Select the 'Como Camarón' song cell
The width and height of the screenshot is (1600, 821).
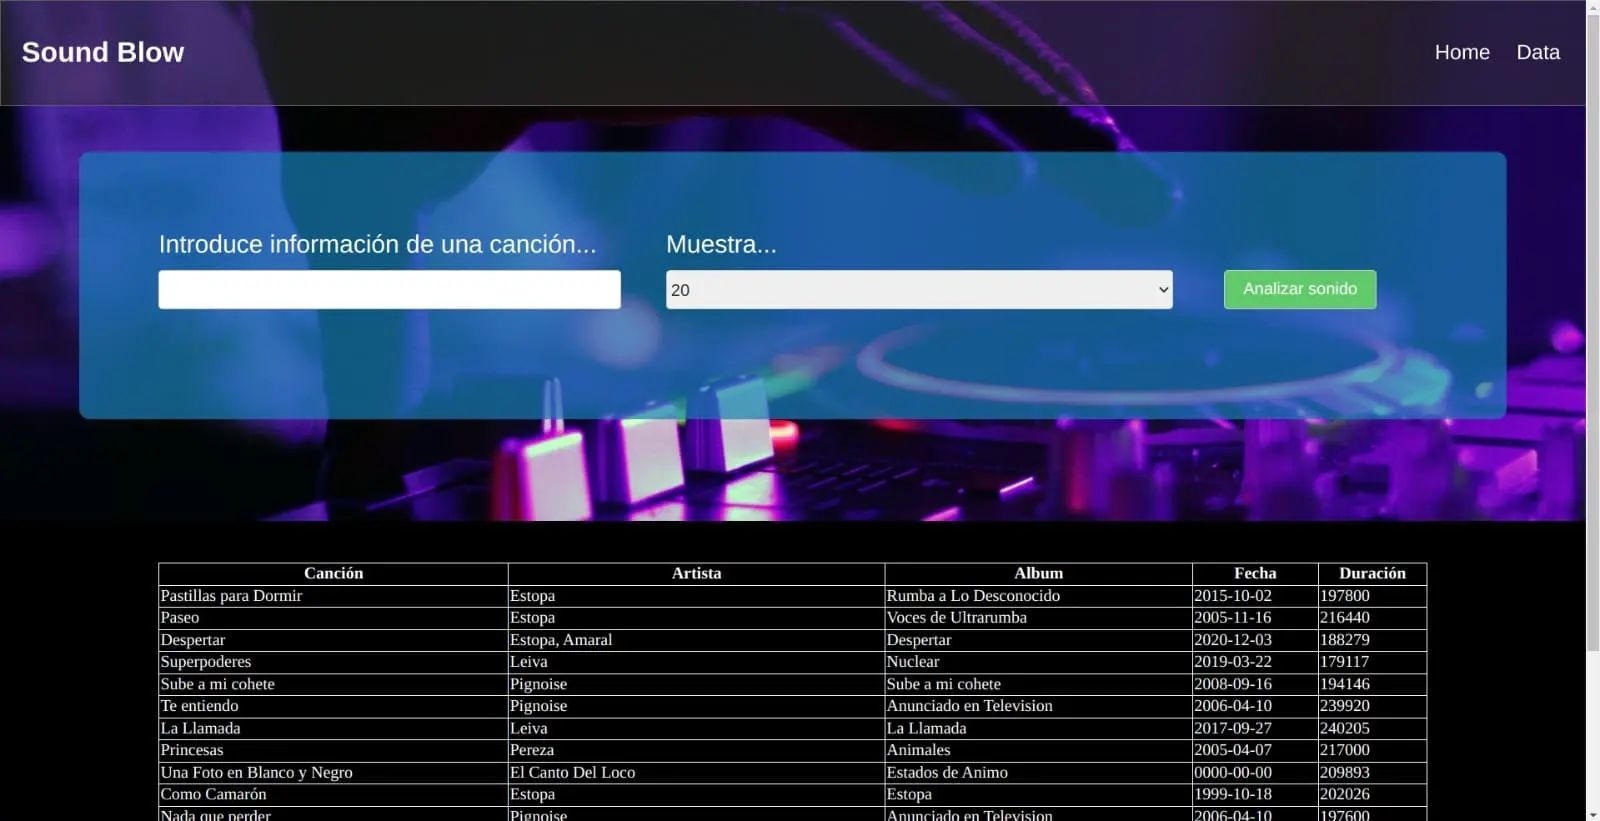coord(333,794)
